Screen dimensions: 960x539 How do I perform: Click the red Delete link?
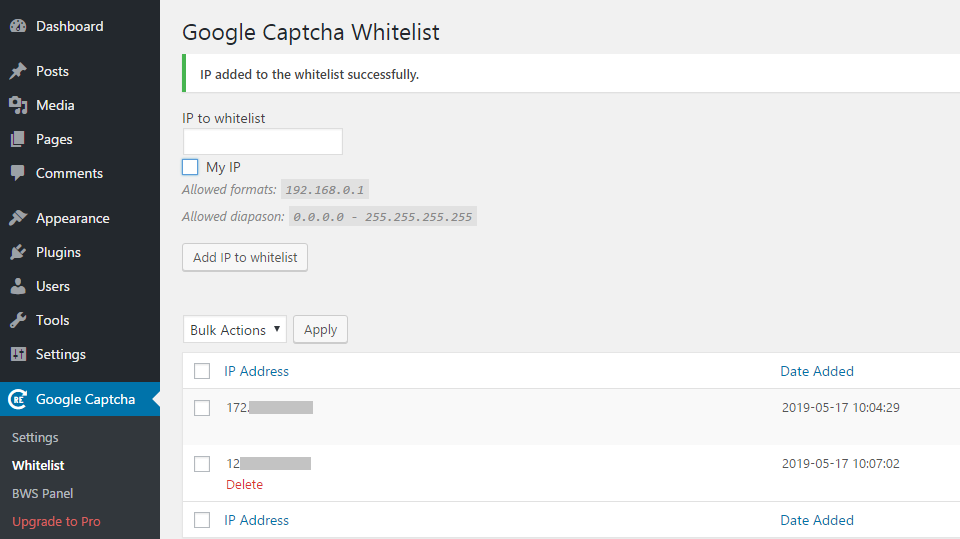(244, 484)
